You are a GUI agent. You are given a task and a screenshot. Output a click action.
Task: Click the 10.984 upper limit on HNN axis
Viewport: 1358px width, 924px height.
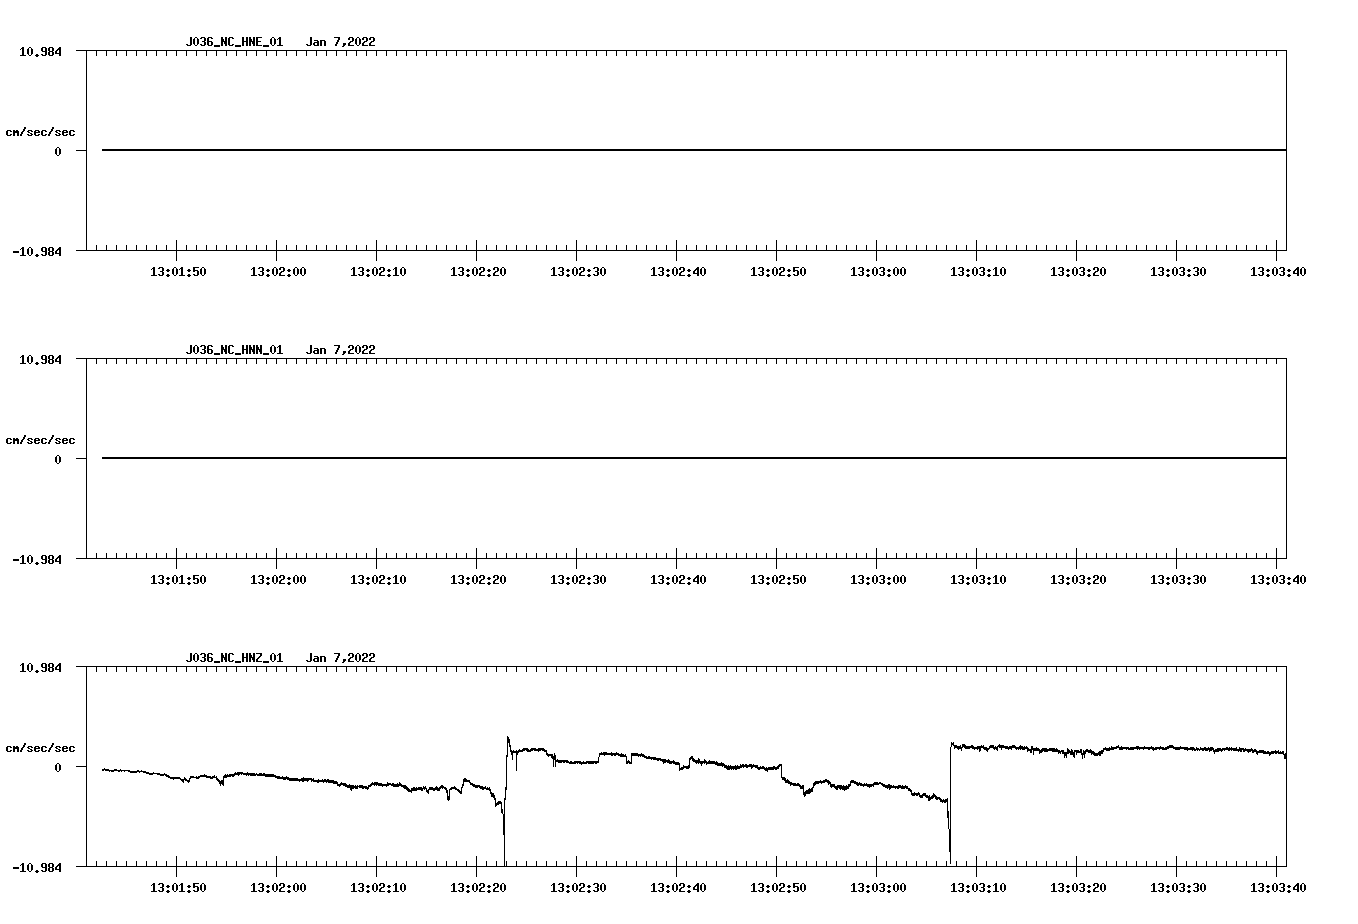point(40,359)
